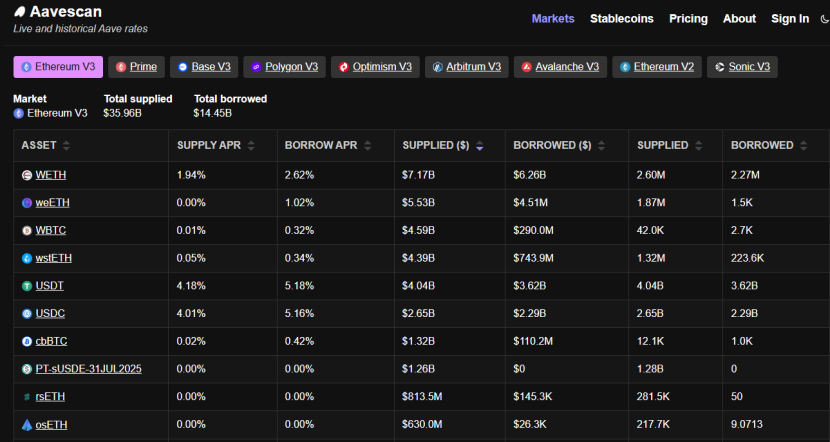Switch to Base V3 market tab
This screenshot has width=830, height=442.
tap(204, 67)
